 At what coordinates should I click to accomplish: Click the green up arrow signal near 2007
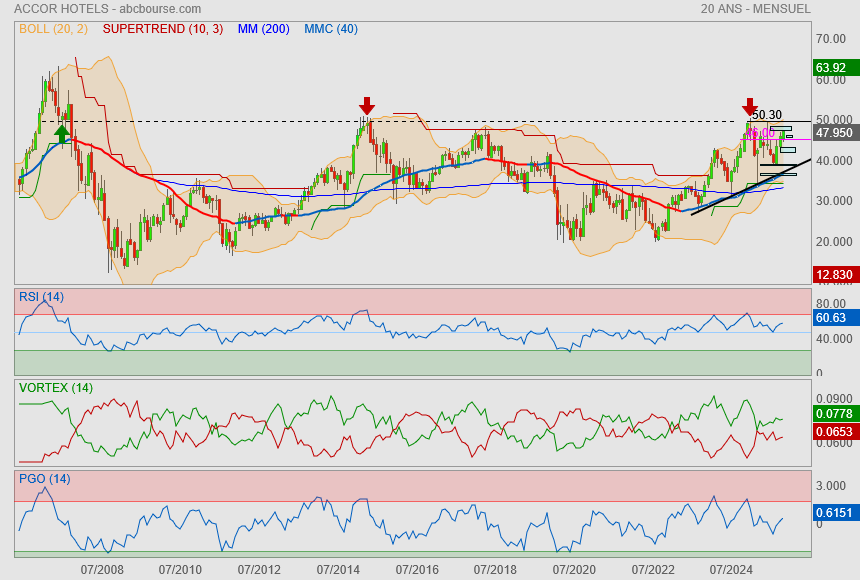(x=62, y=134)
